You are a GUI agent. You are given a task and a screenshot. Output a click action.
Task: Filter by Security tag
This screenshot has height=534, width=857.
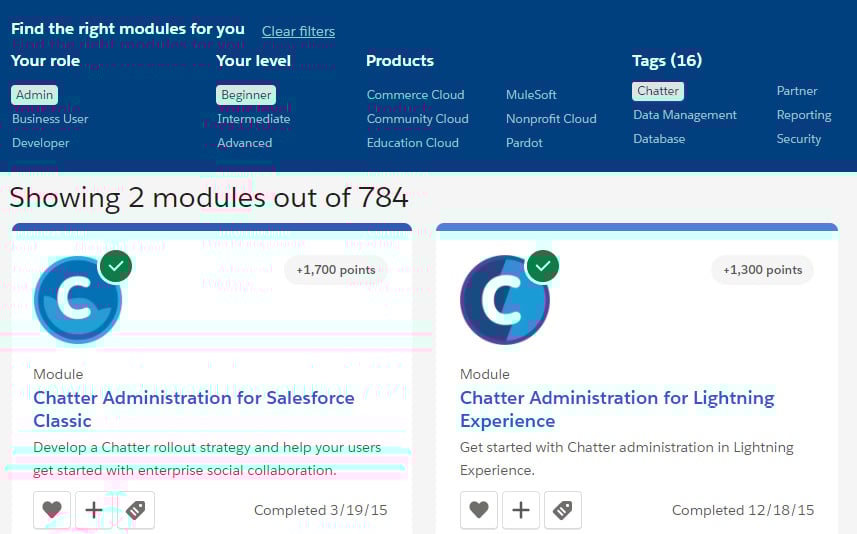pos(799,139)
